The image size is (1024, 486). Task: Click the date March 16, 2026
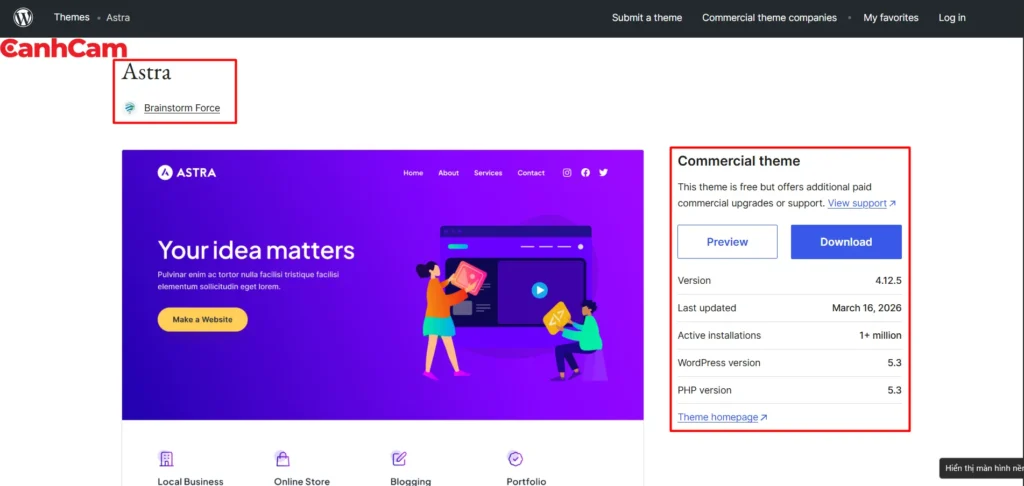click(867, 308)
